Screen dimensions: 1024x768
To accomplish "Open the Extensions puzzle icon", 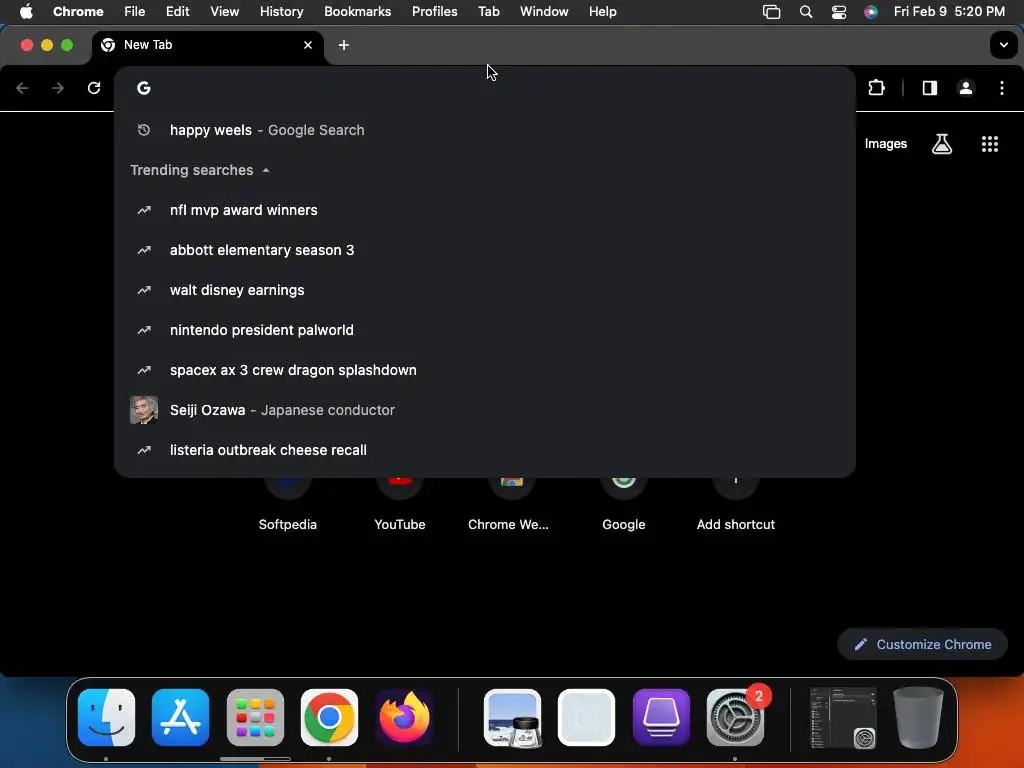I will tap(876, 88).
